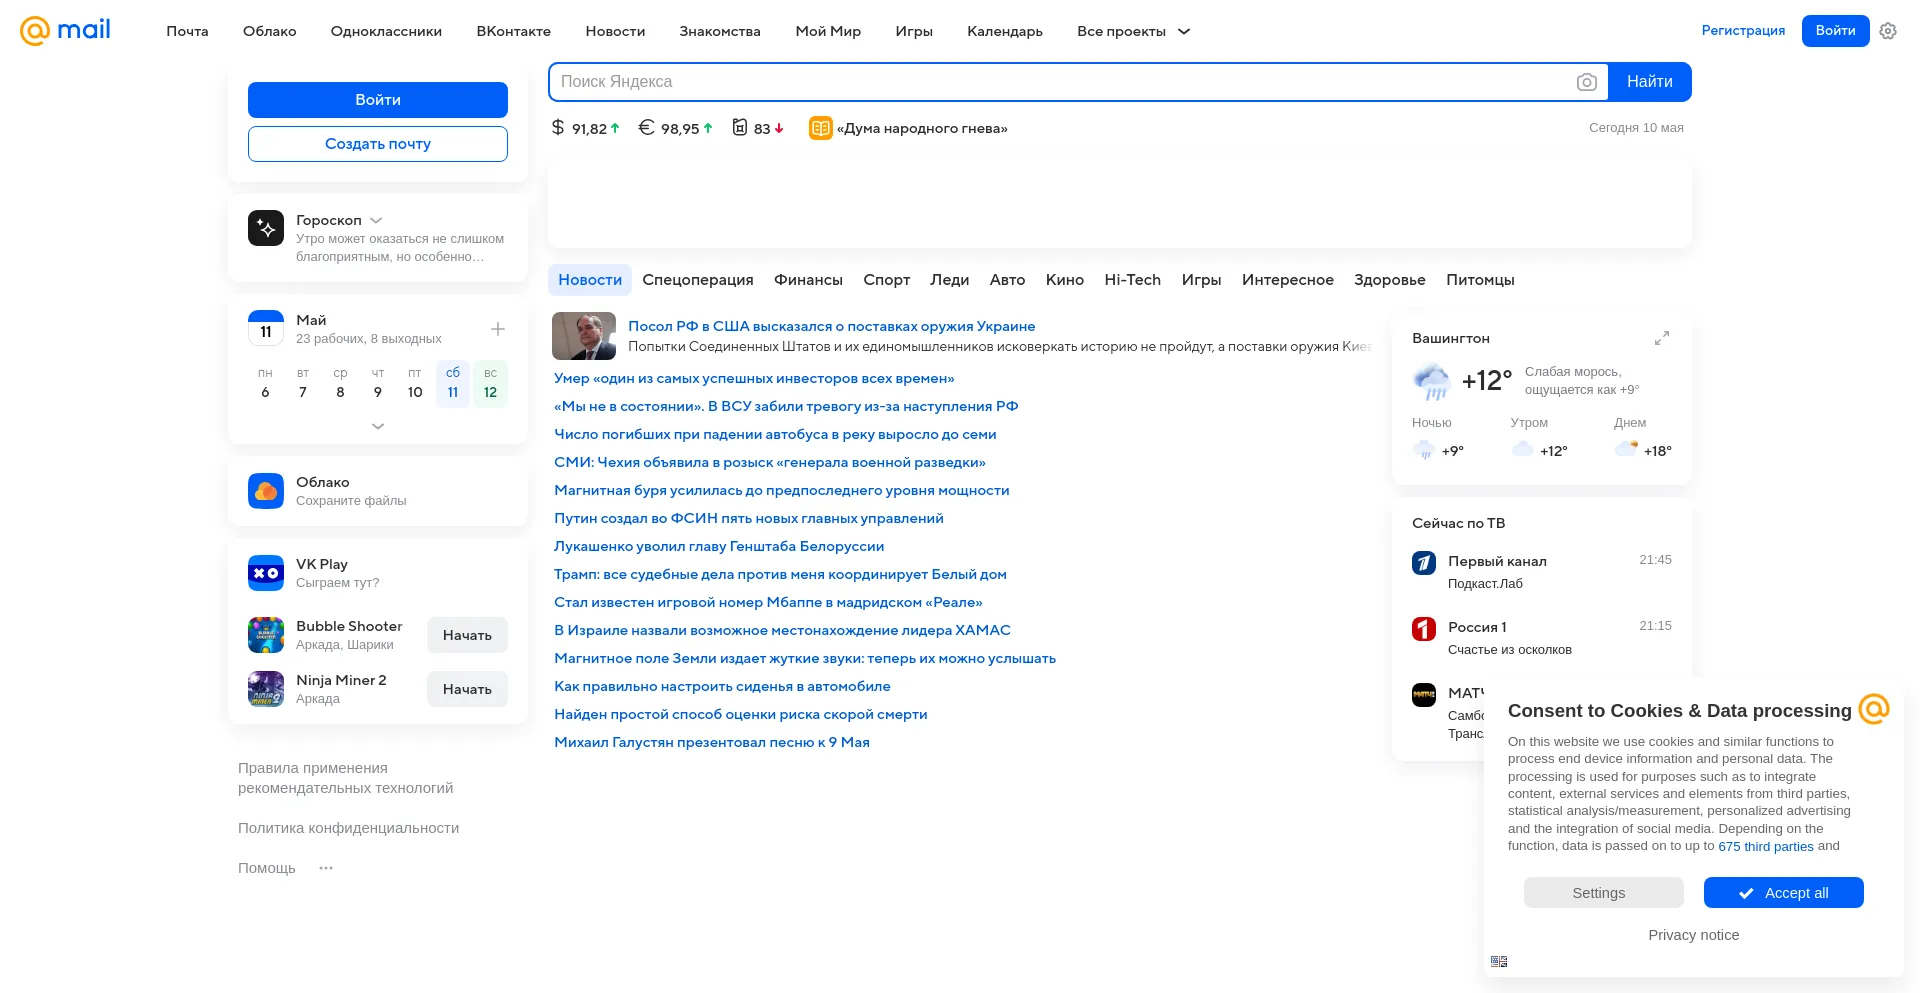Open Помощь link in footer
The width and height of the screenshot is (1920, 993).
[267, 868]
